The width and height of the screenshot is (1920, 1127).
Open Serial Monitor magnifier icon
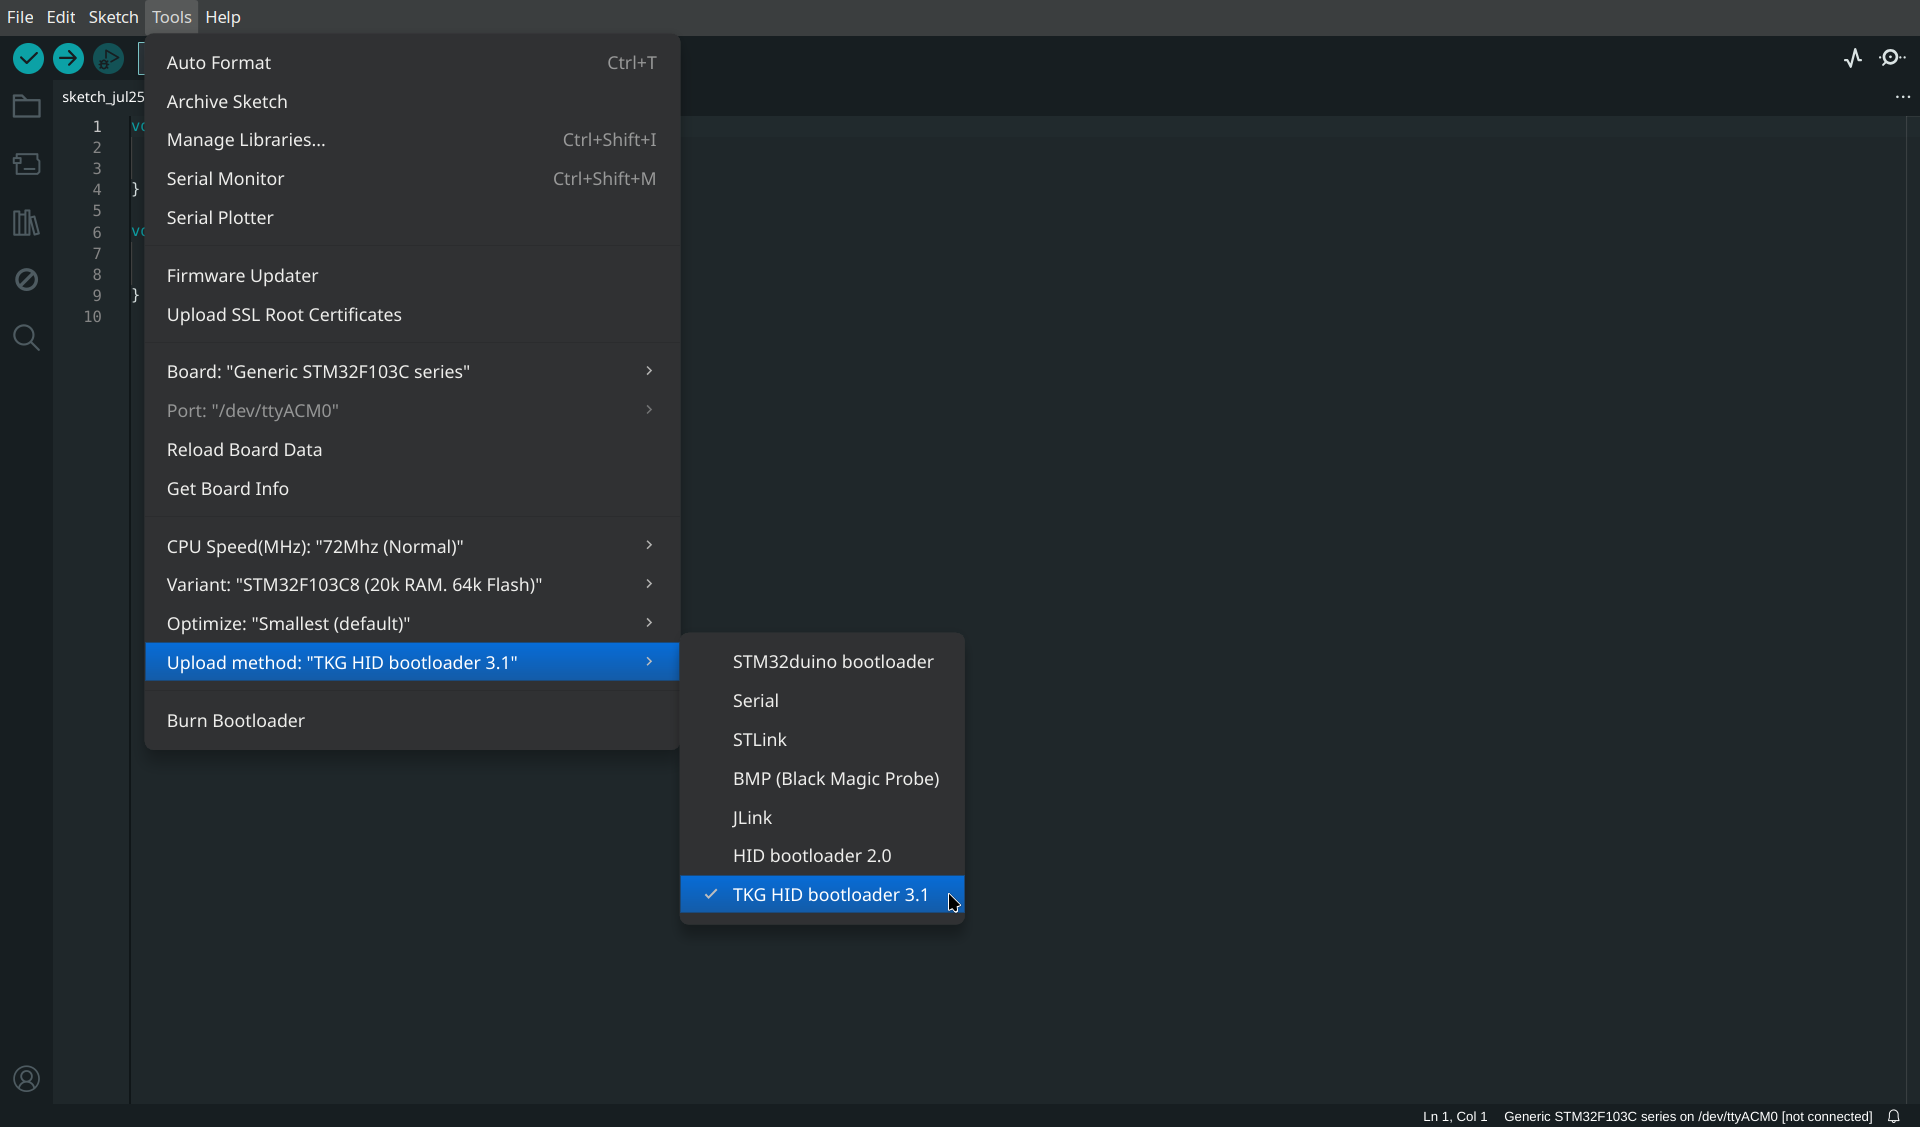(1892, 58)
